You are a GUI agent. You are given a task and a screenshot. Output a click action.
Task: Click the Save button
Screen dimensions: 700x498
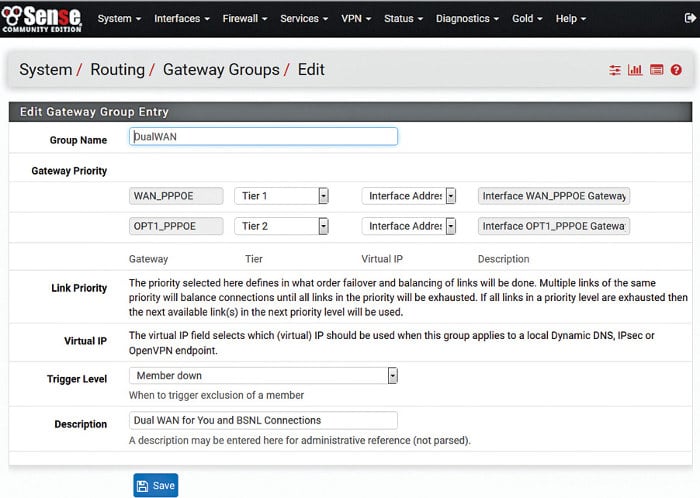coord(155,485)
